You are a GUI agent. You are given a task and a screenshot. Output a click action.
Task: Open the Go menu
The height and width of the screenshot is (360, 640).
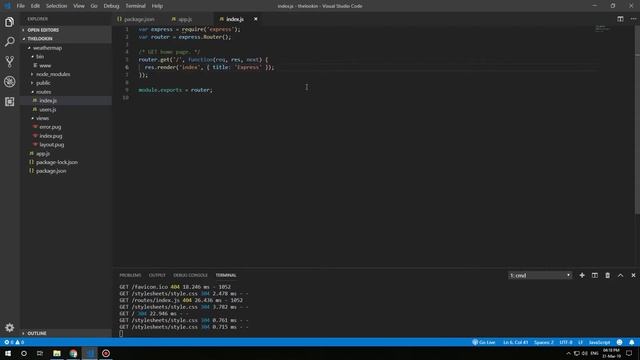[94, 6]
